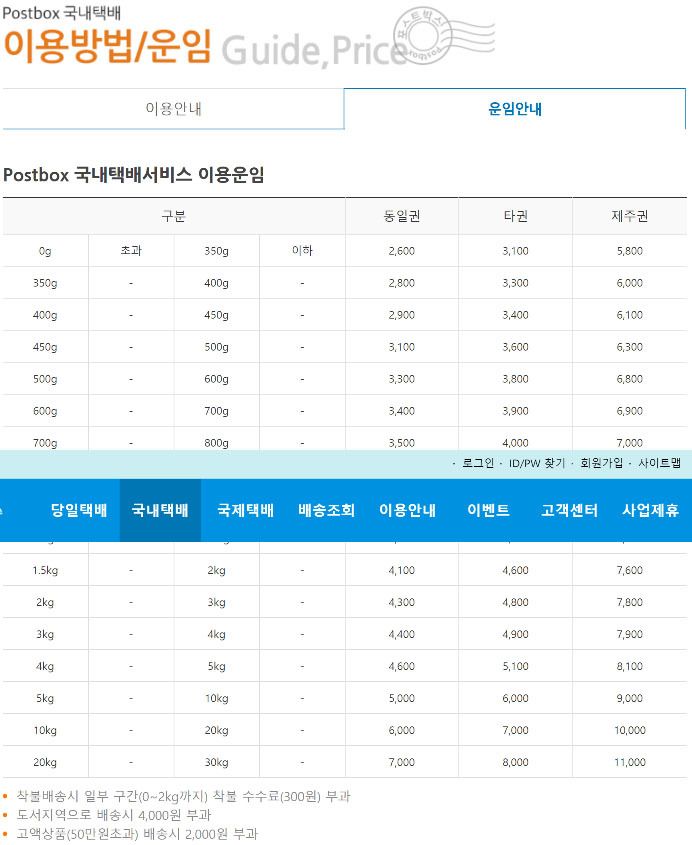Click the 착불배송시 surcharge note
The width and height of the screenshot is (692, 845).
[x=183, y=796]
